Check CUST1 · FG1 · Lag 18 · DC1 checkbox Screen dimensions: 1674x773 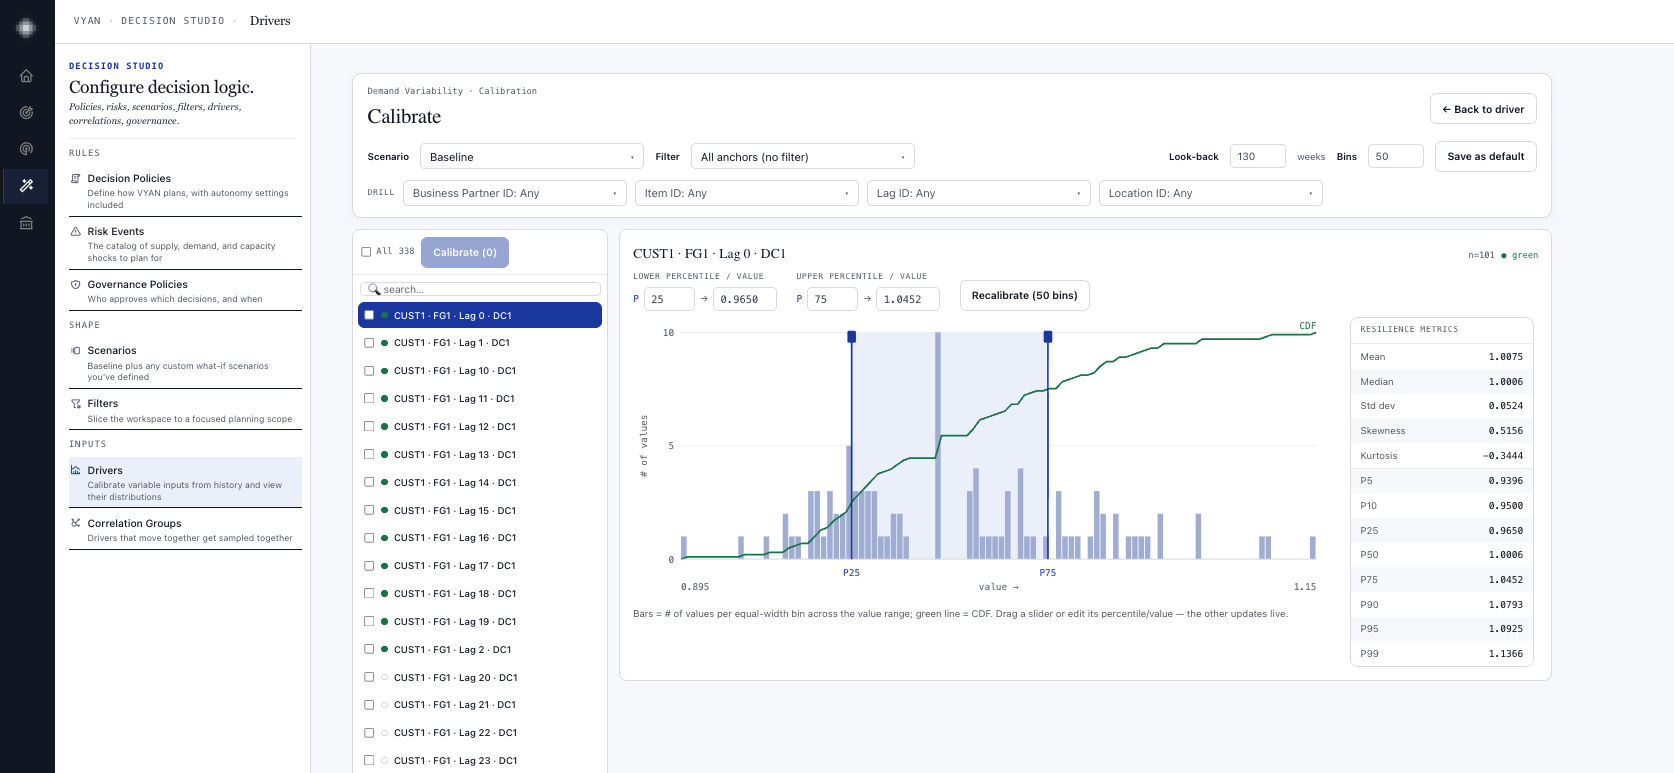point(369,593)
